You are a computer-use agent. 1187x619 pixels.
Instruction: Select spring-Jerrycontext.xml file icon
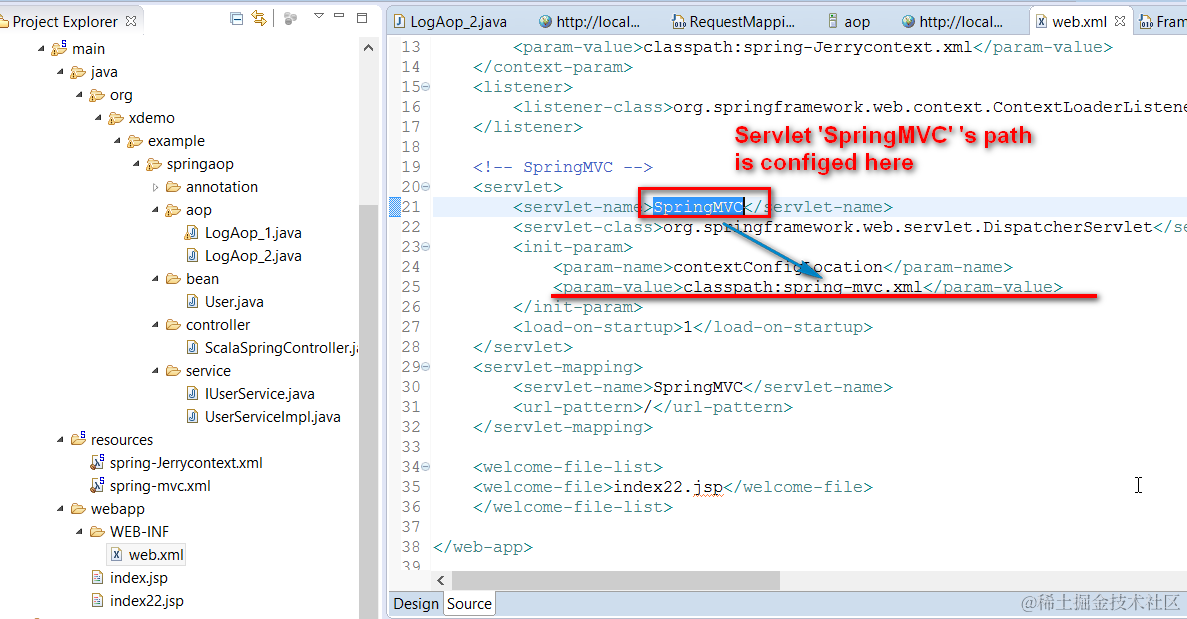(x=98, y=462)
